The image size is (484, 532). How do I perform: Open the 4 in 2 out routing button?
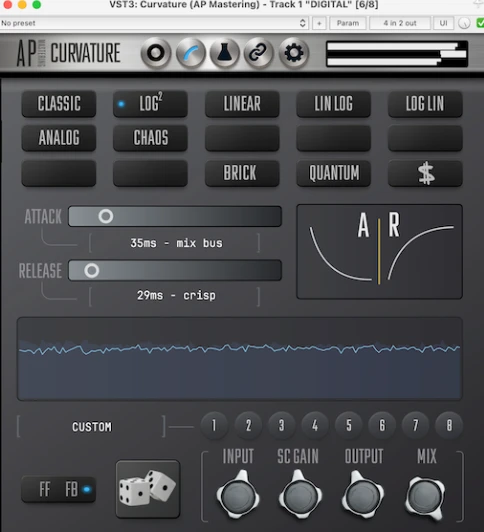pos(400,23)
